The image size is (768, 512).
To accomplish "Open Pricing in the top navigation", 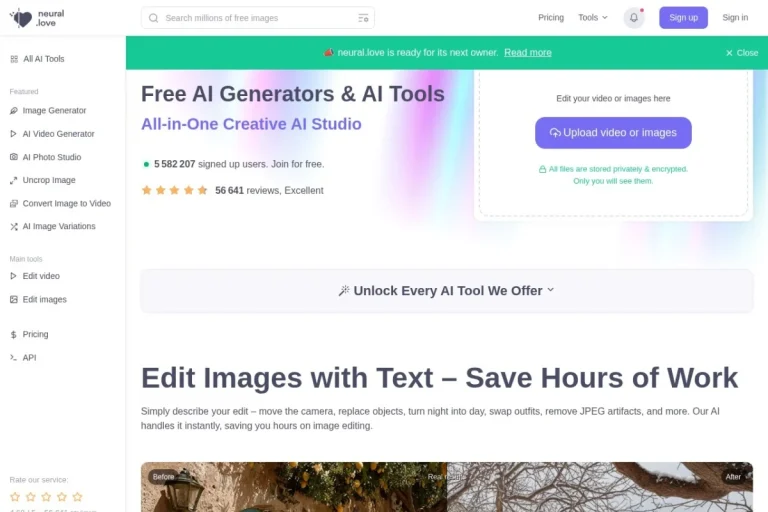I will [551, 18].
